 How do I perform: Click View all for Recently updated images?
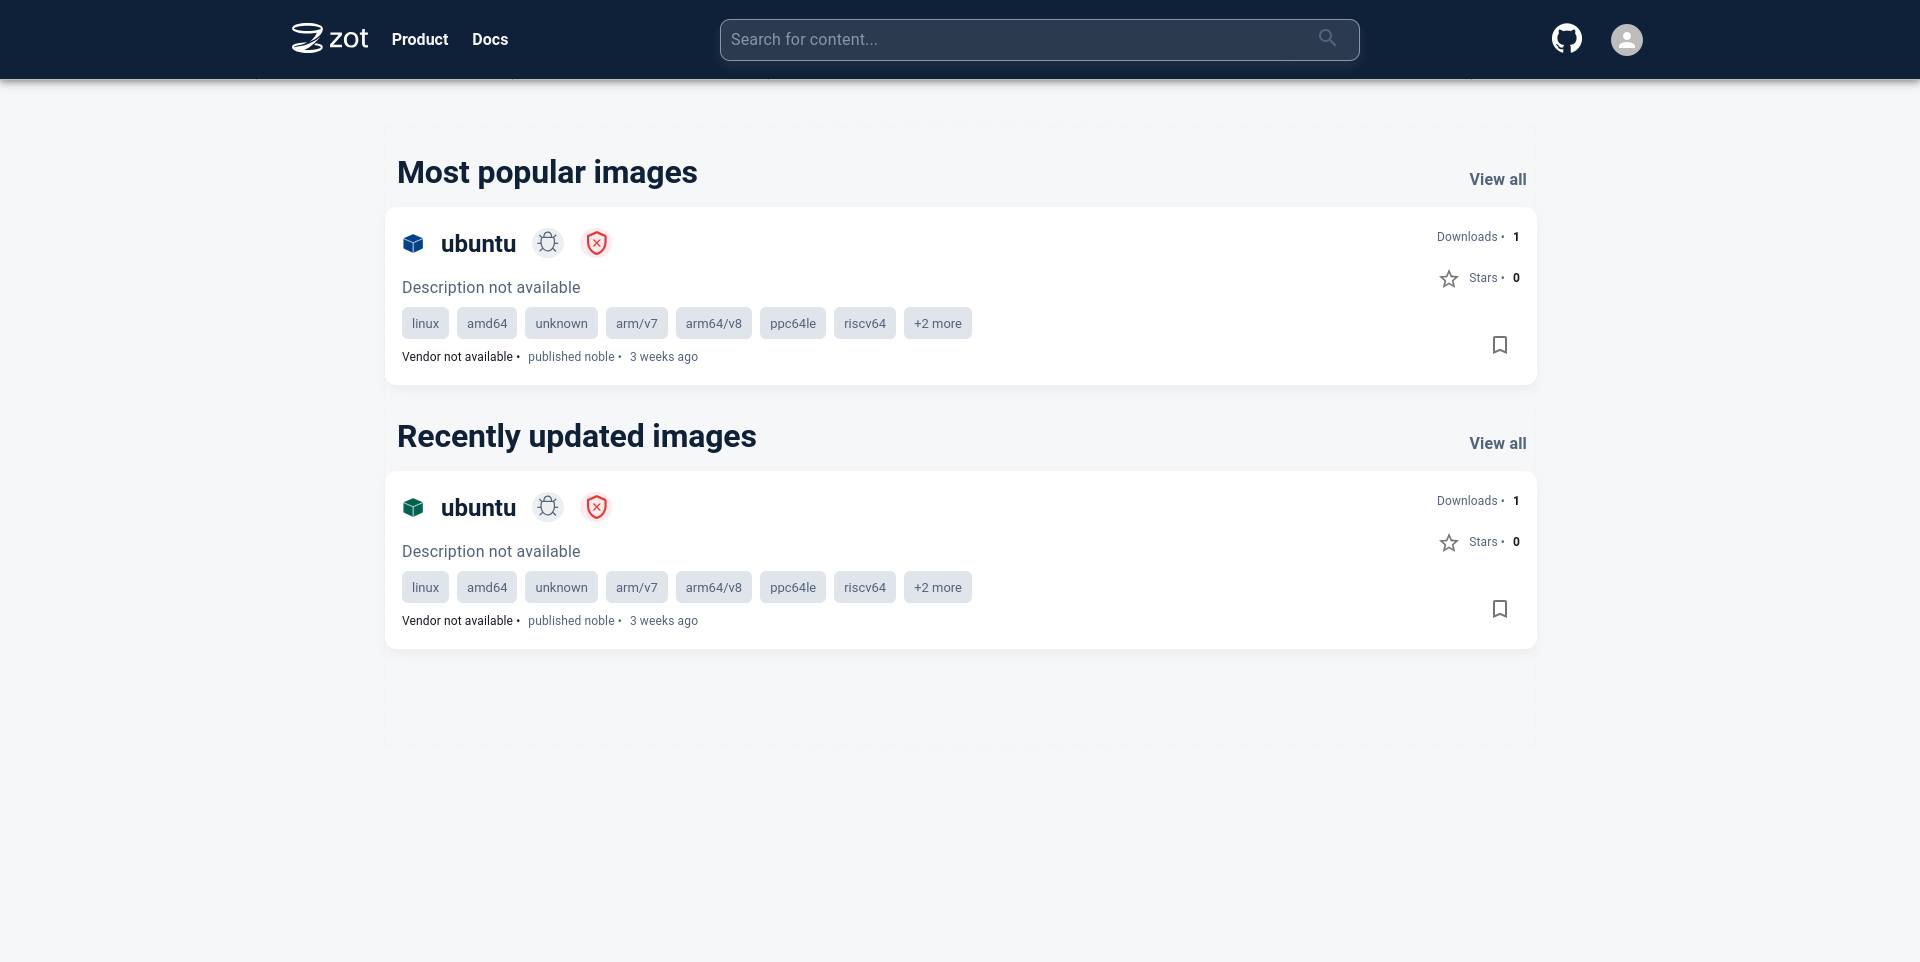pyautogui.click(x=1497, y=443)
